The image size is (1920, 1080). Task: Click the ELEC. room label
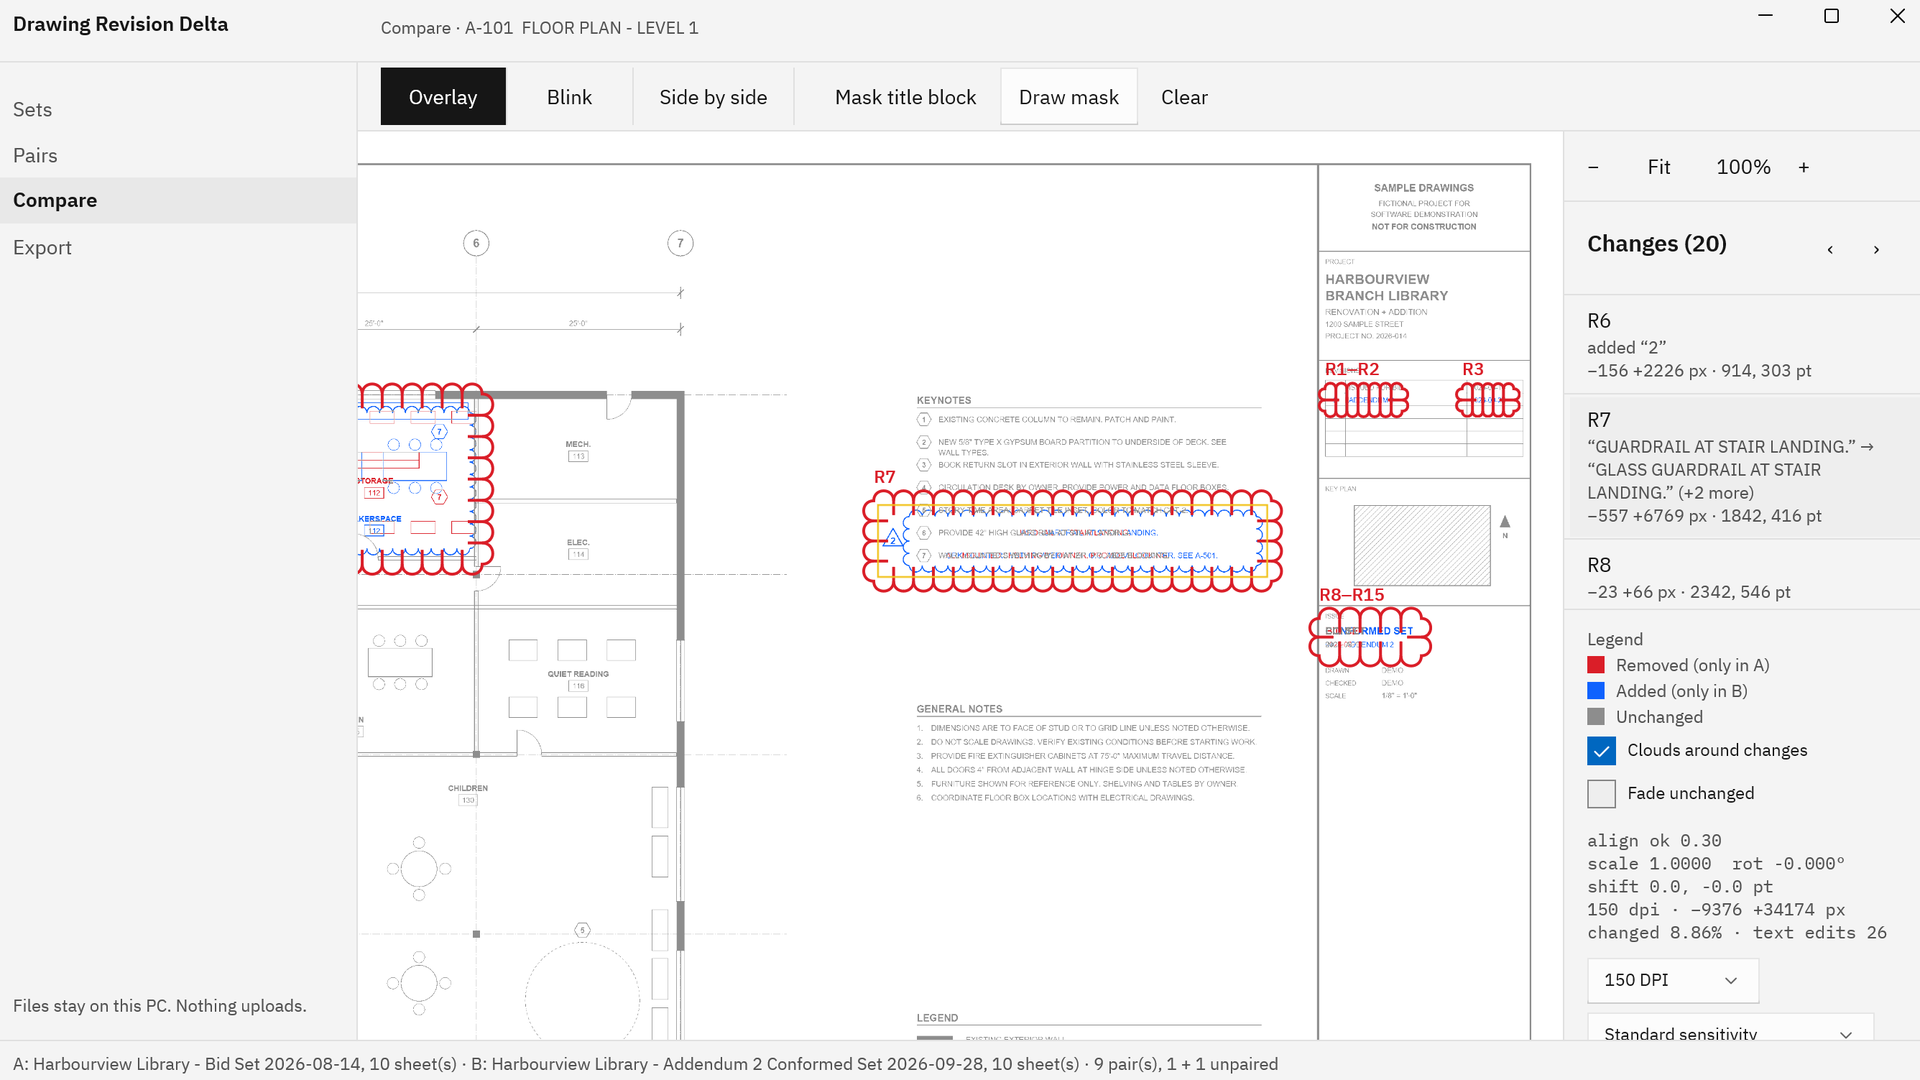click(x=578, y=542)
